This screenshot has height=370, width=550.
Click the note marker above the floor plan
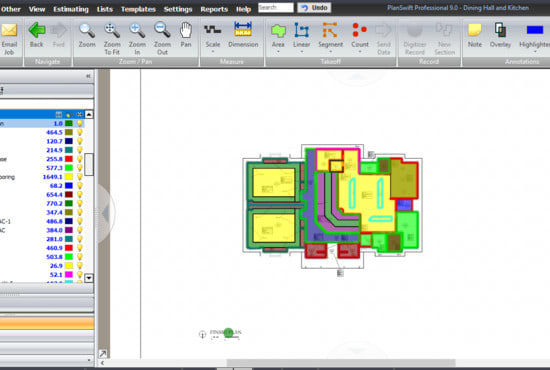[371, 154]
